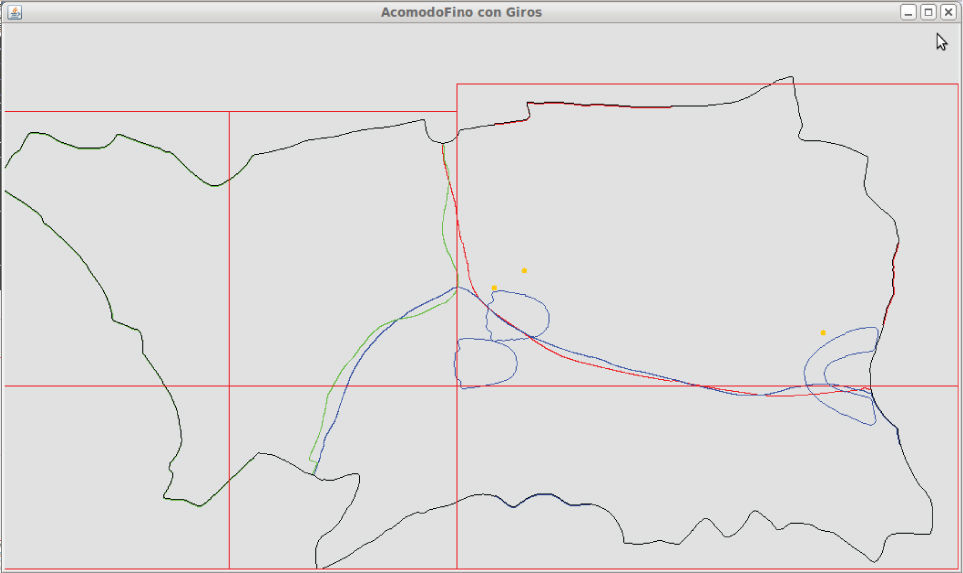This screenshot has width=963, height=573.
Task: Click inside the lower blue loop at center
Action: click(485, 362)
